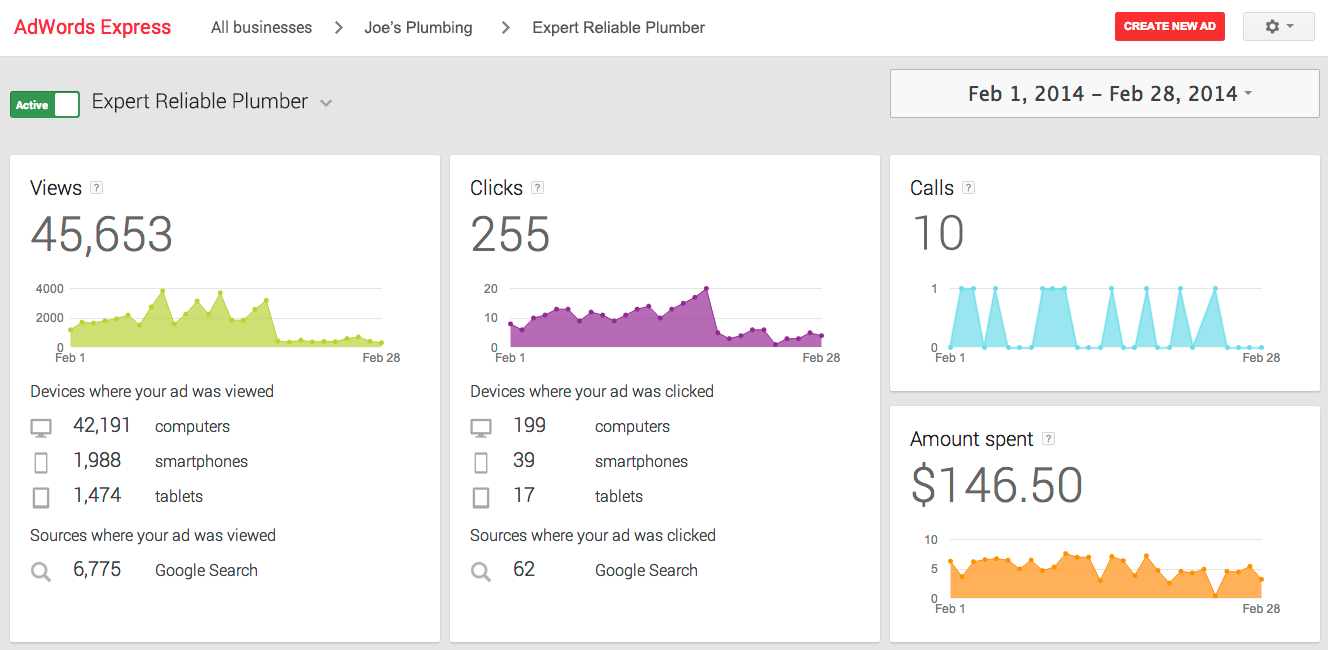Viewport: 1328px width, 650px height.
Task: Click 'Sources where your ad was viewed' heading
Action: 153,535
